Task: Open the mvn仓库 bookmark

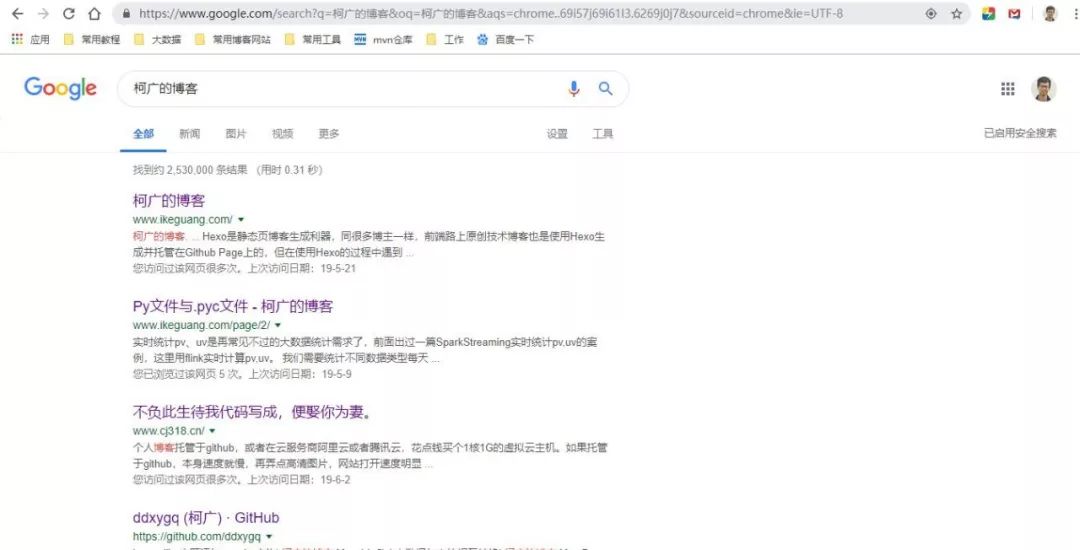Action: (x=384, y=39)
